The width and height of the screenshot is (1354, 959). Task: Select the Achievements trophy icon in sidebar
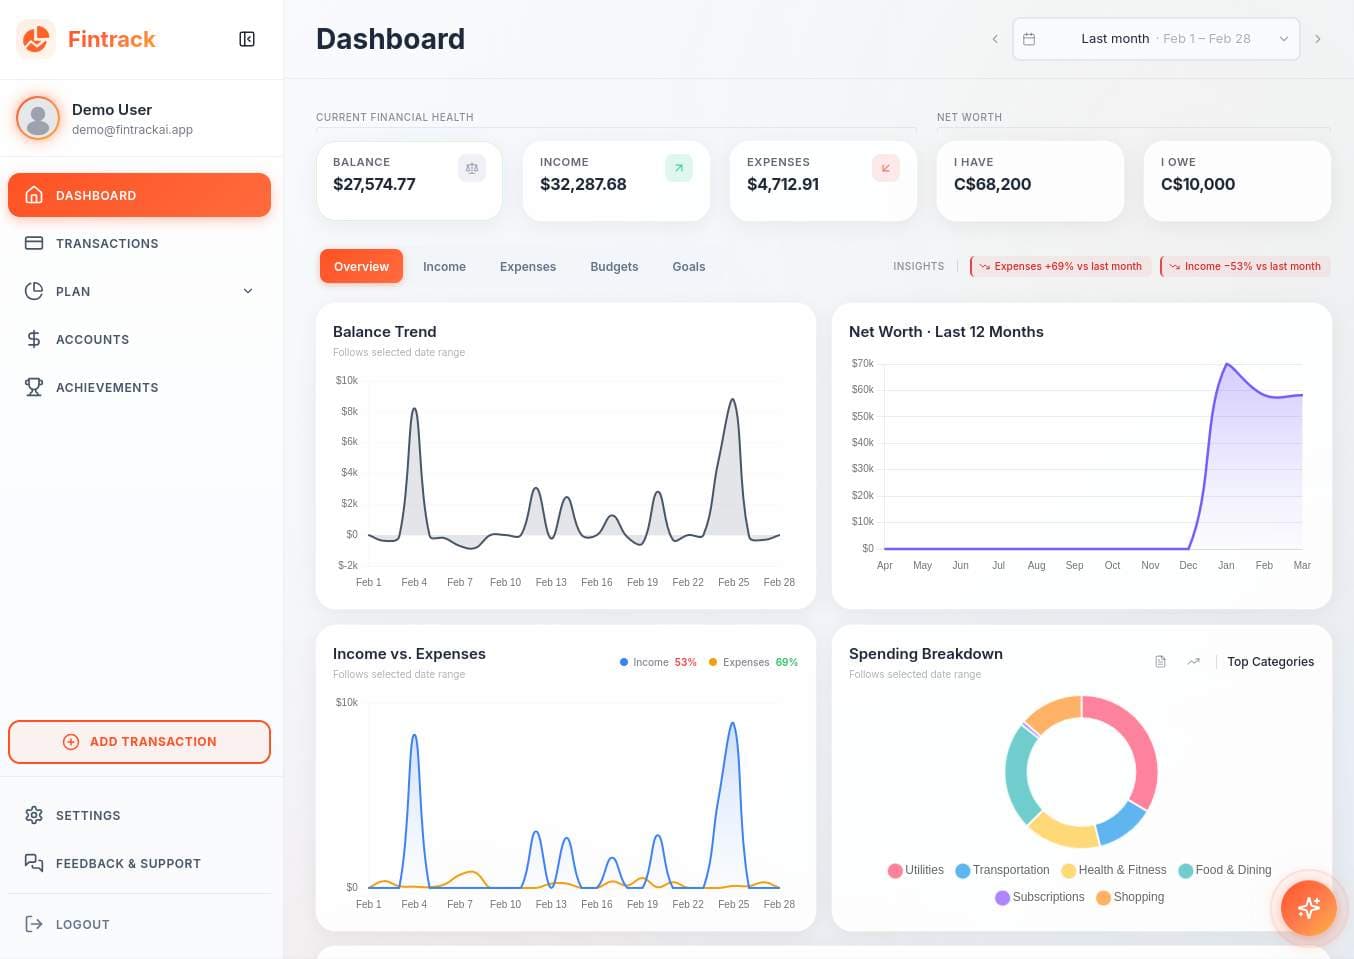(33, 387)
